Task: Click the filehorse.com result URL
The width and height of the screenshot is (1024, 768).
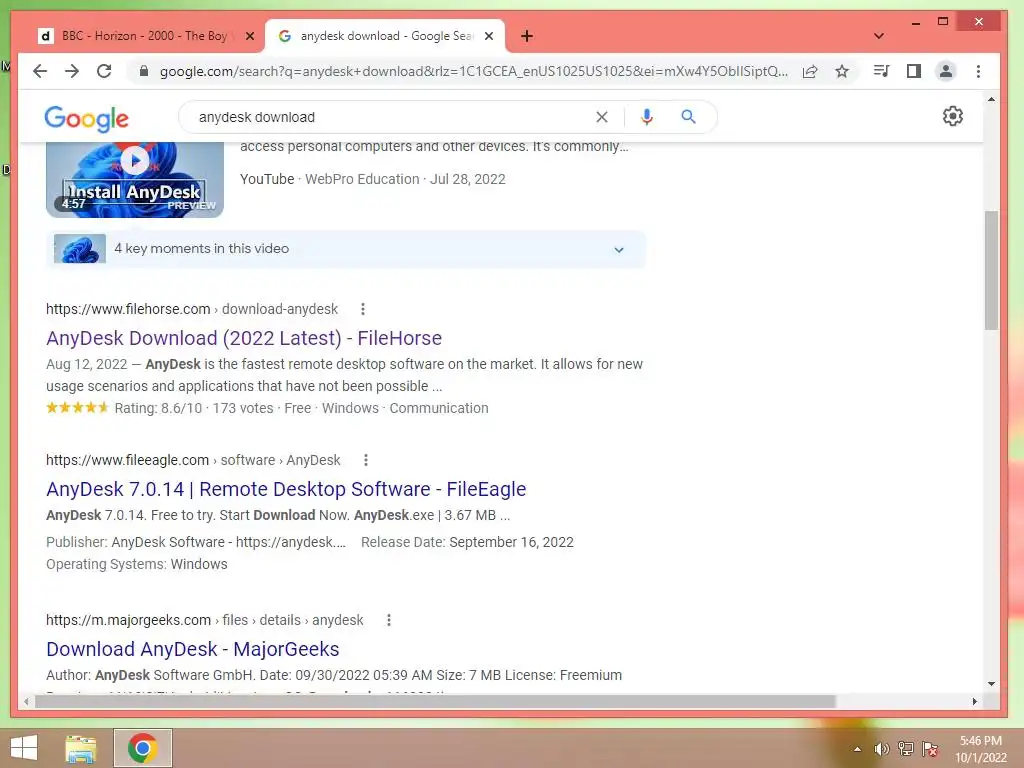Action: [192, 309]
